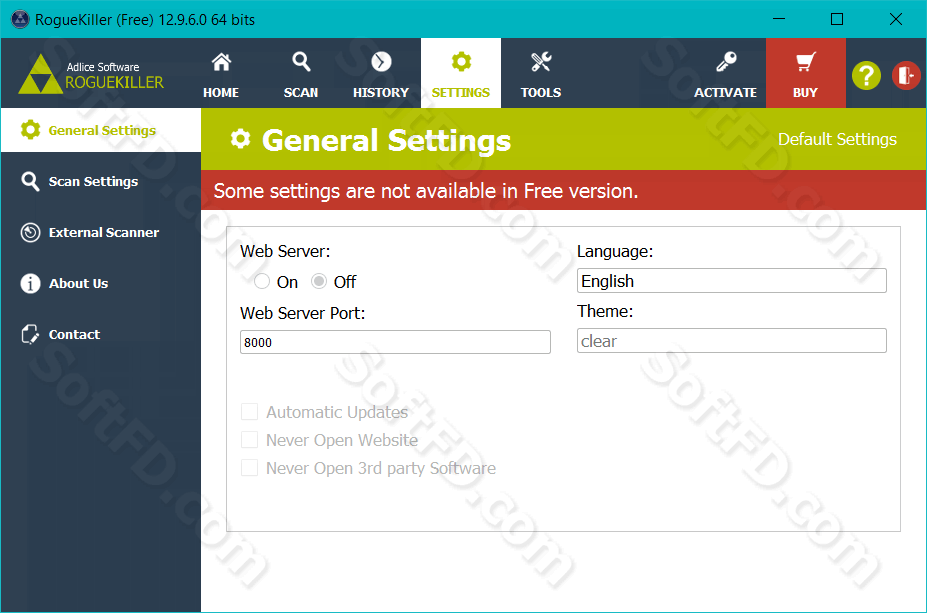Screen dimensions: 927x613
Task: Toggle the Never Open Website checkbox
Action: [x=249, y=440]
